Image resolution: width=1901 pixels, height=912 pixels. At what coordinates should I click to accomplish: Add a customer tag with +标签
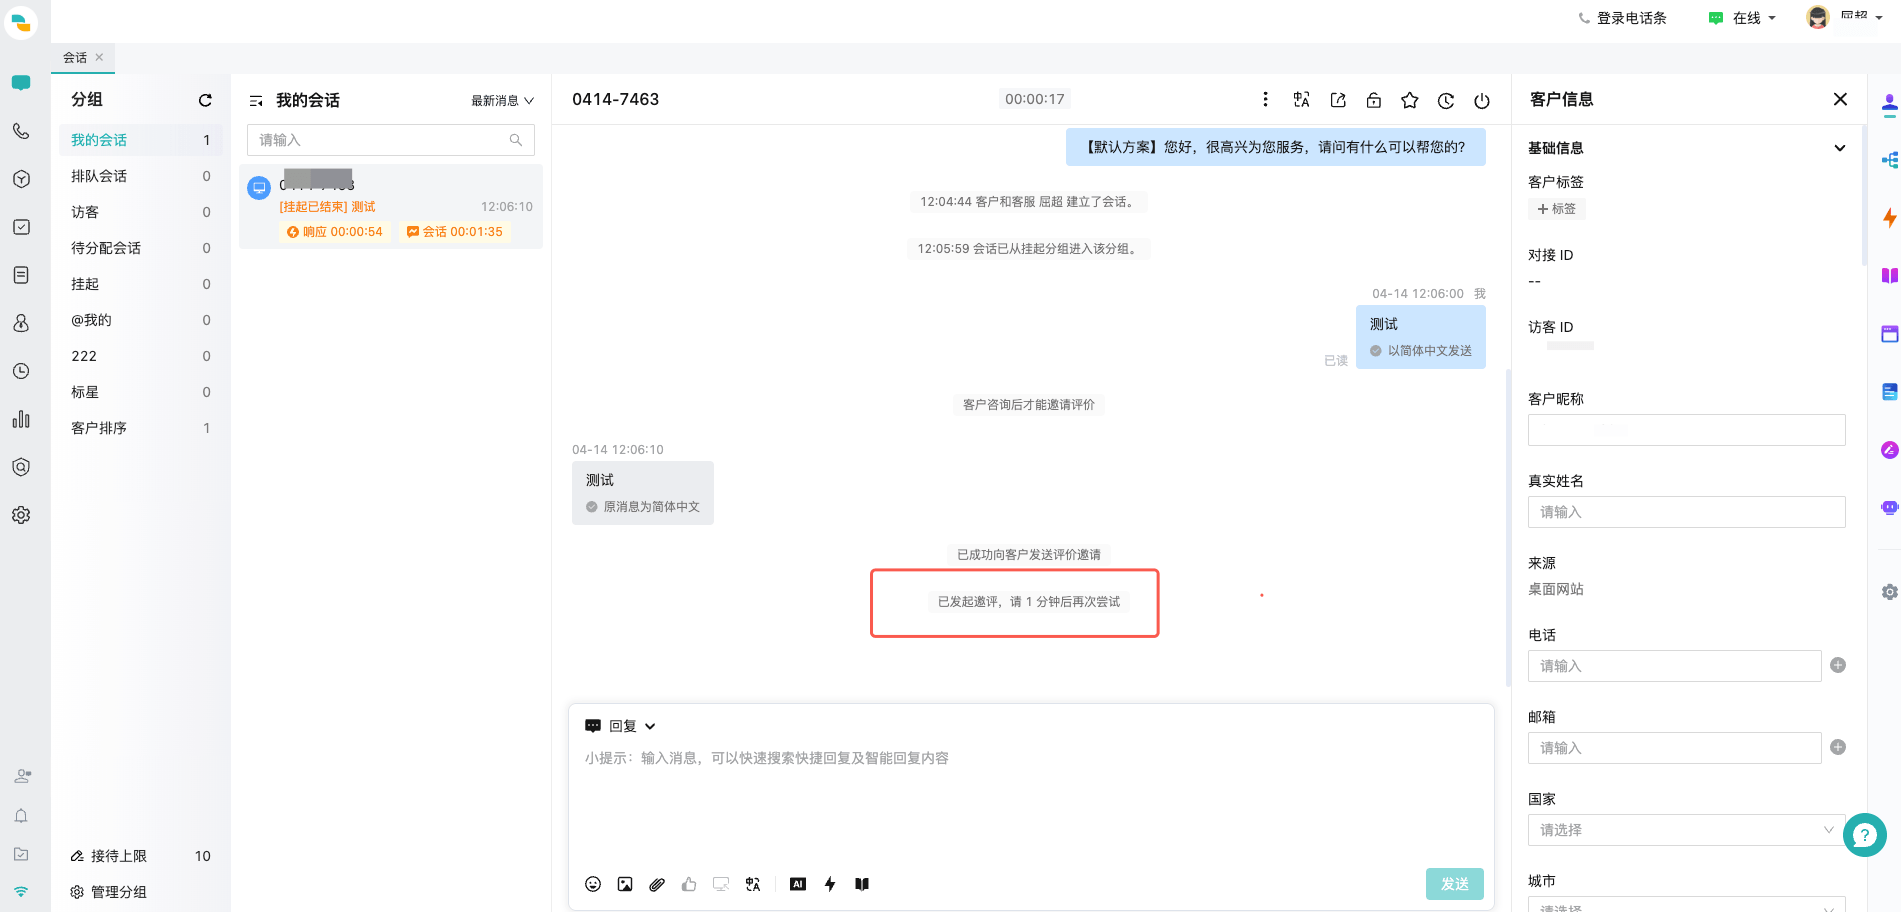coord(1557,209)
